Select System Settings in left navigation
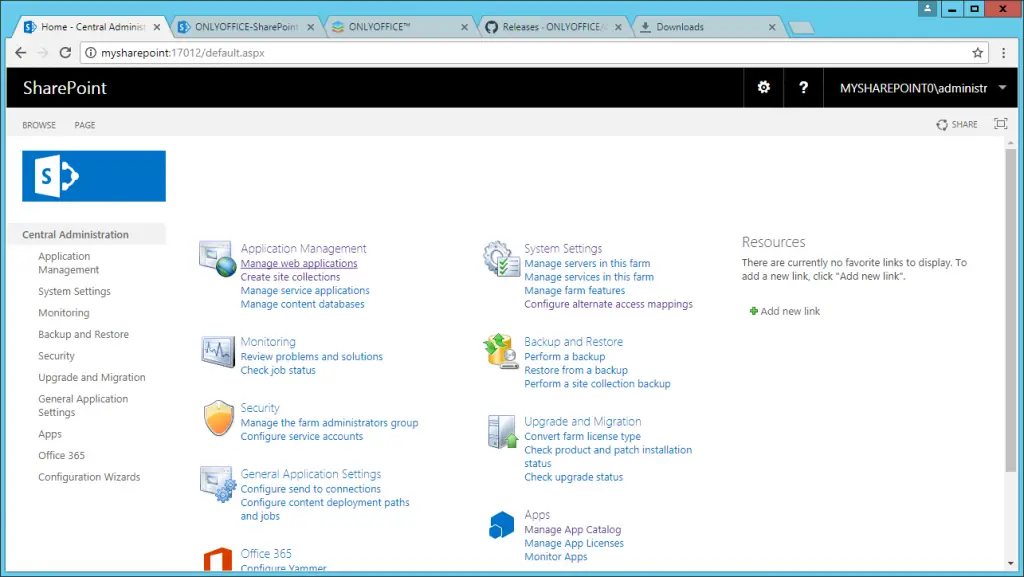This screenshot has height=577, width=1024. 74,291
